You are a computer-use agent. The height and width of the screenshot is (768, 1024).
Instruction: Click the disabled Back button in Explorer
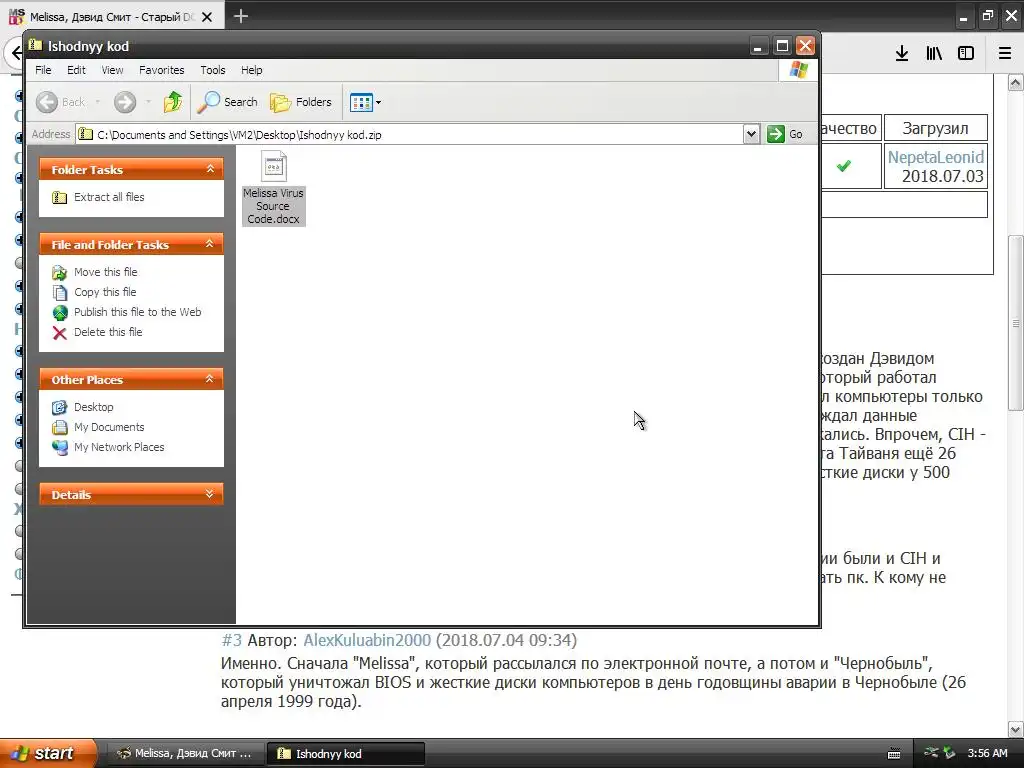(x=60, y=102)
